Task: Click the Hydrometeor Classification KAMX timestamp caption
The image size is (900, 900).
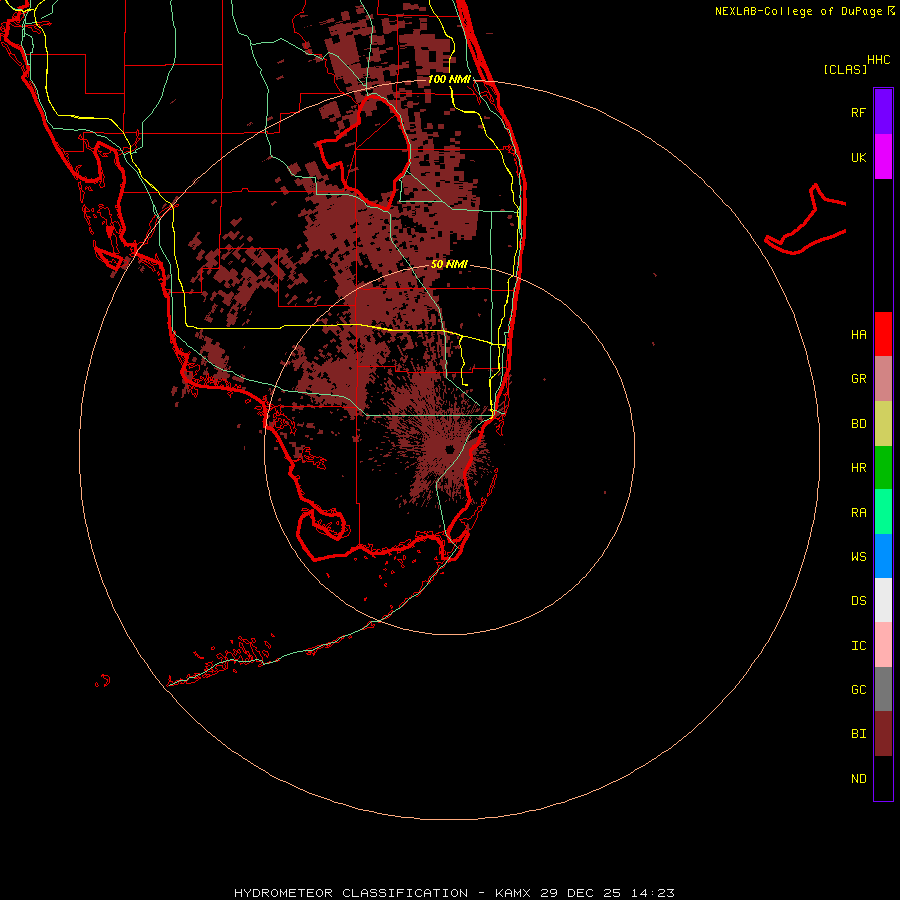Action: 454,893
